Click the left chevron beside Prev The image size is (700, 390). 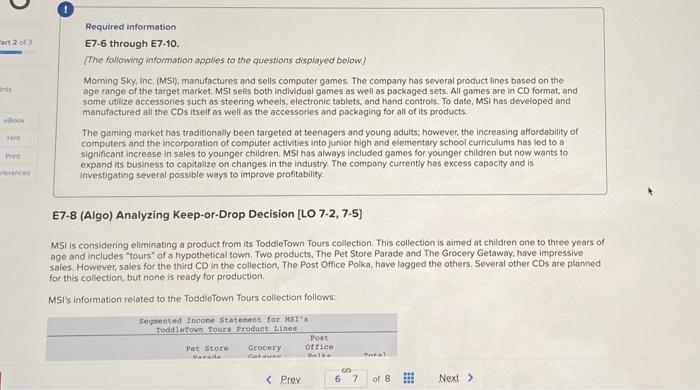coord(269,380)
